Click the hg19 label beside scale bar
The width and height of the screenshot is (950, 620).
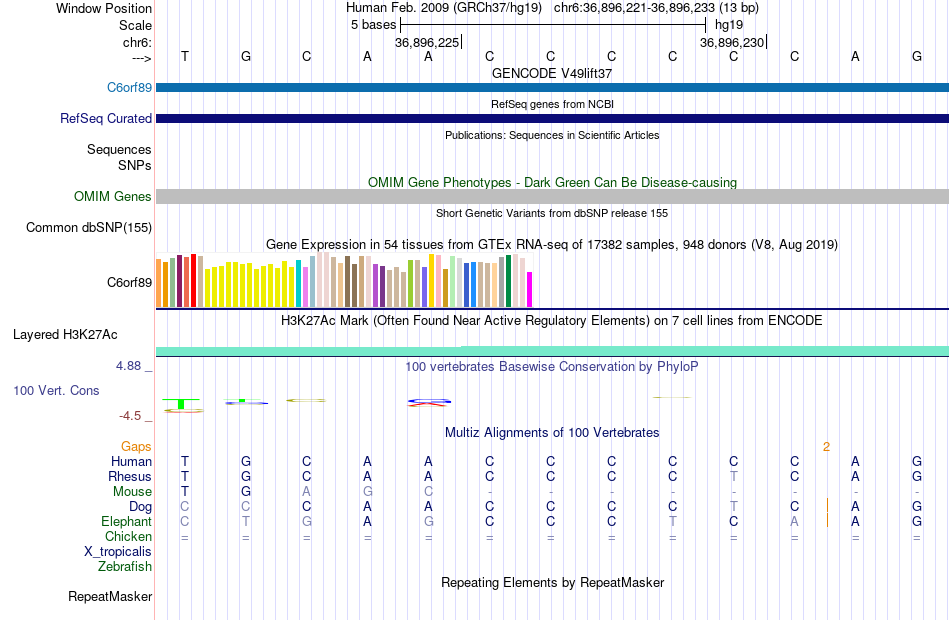click(729, 25)
